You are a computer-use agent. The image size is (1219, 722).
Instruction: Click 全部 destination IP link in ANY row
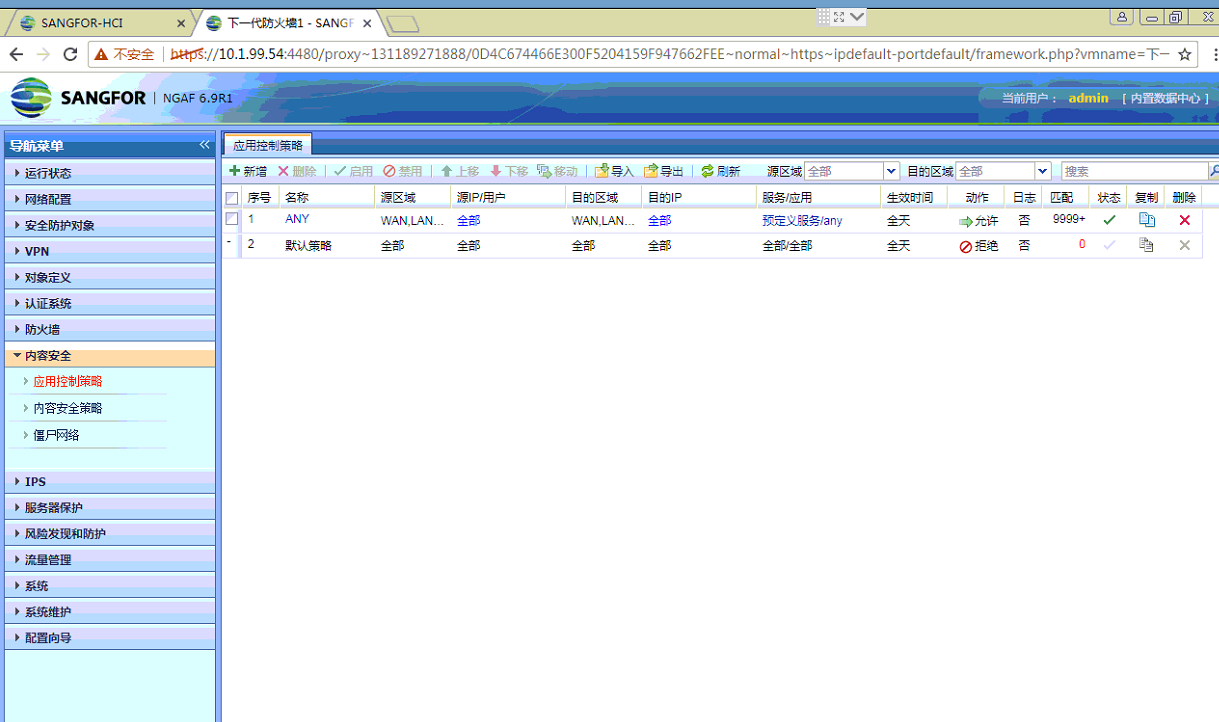point(659,220)
